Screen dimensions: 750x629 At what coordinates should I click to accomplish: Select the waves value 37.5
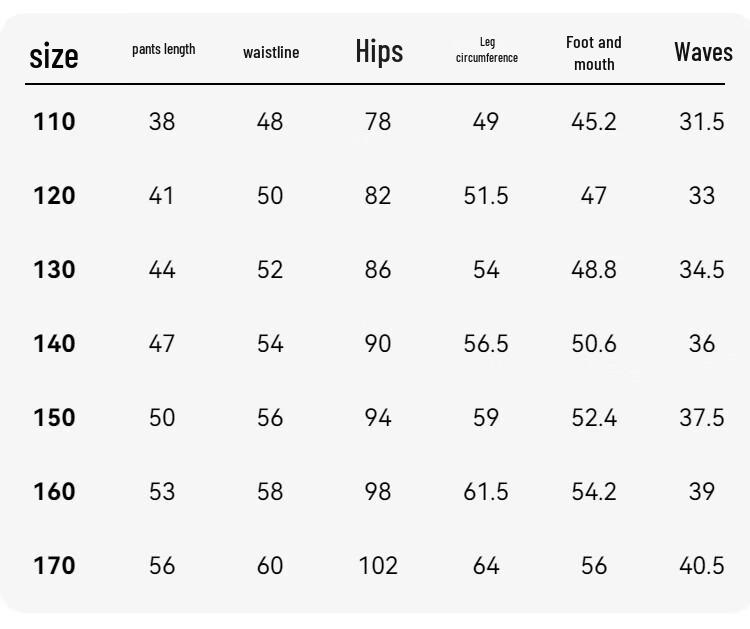(702, 417)
